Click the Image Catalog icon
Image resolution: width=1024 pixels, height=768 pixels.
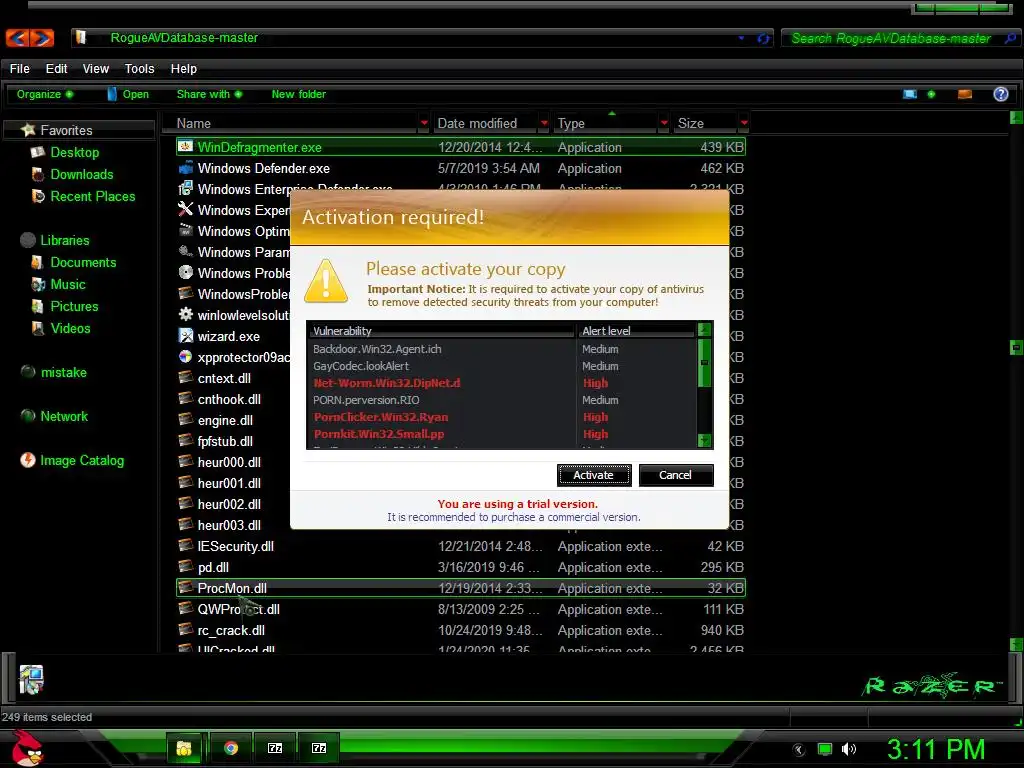click(27, 460)
